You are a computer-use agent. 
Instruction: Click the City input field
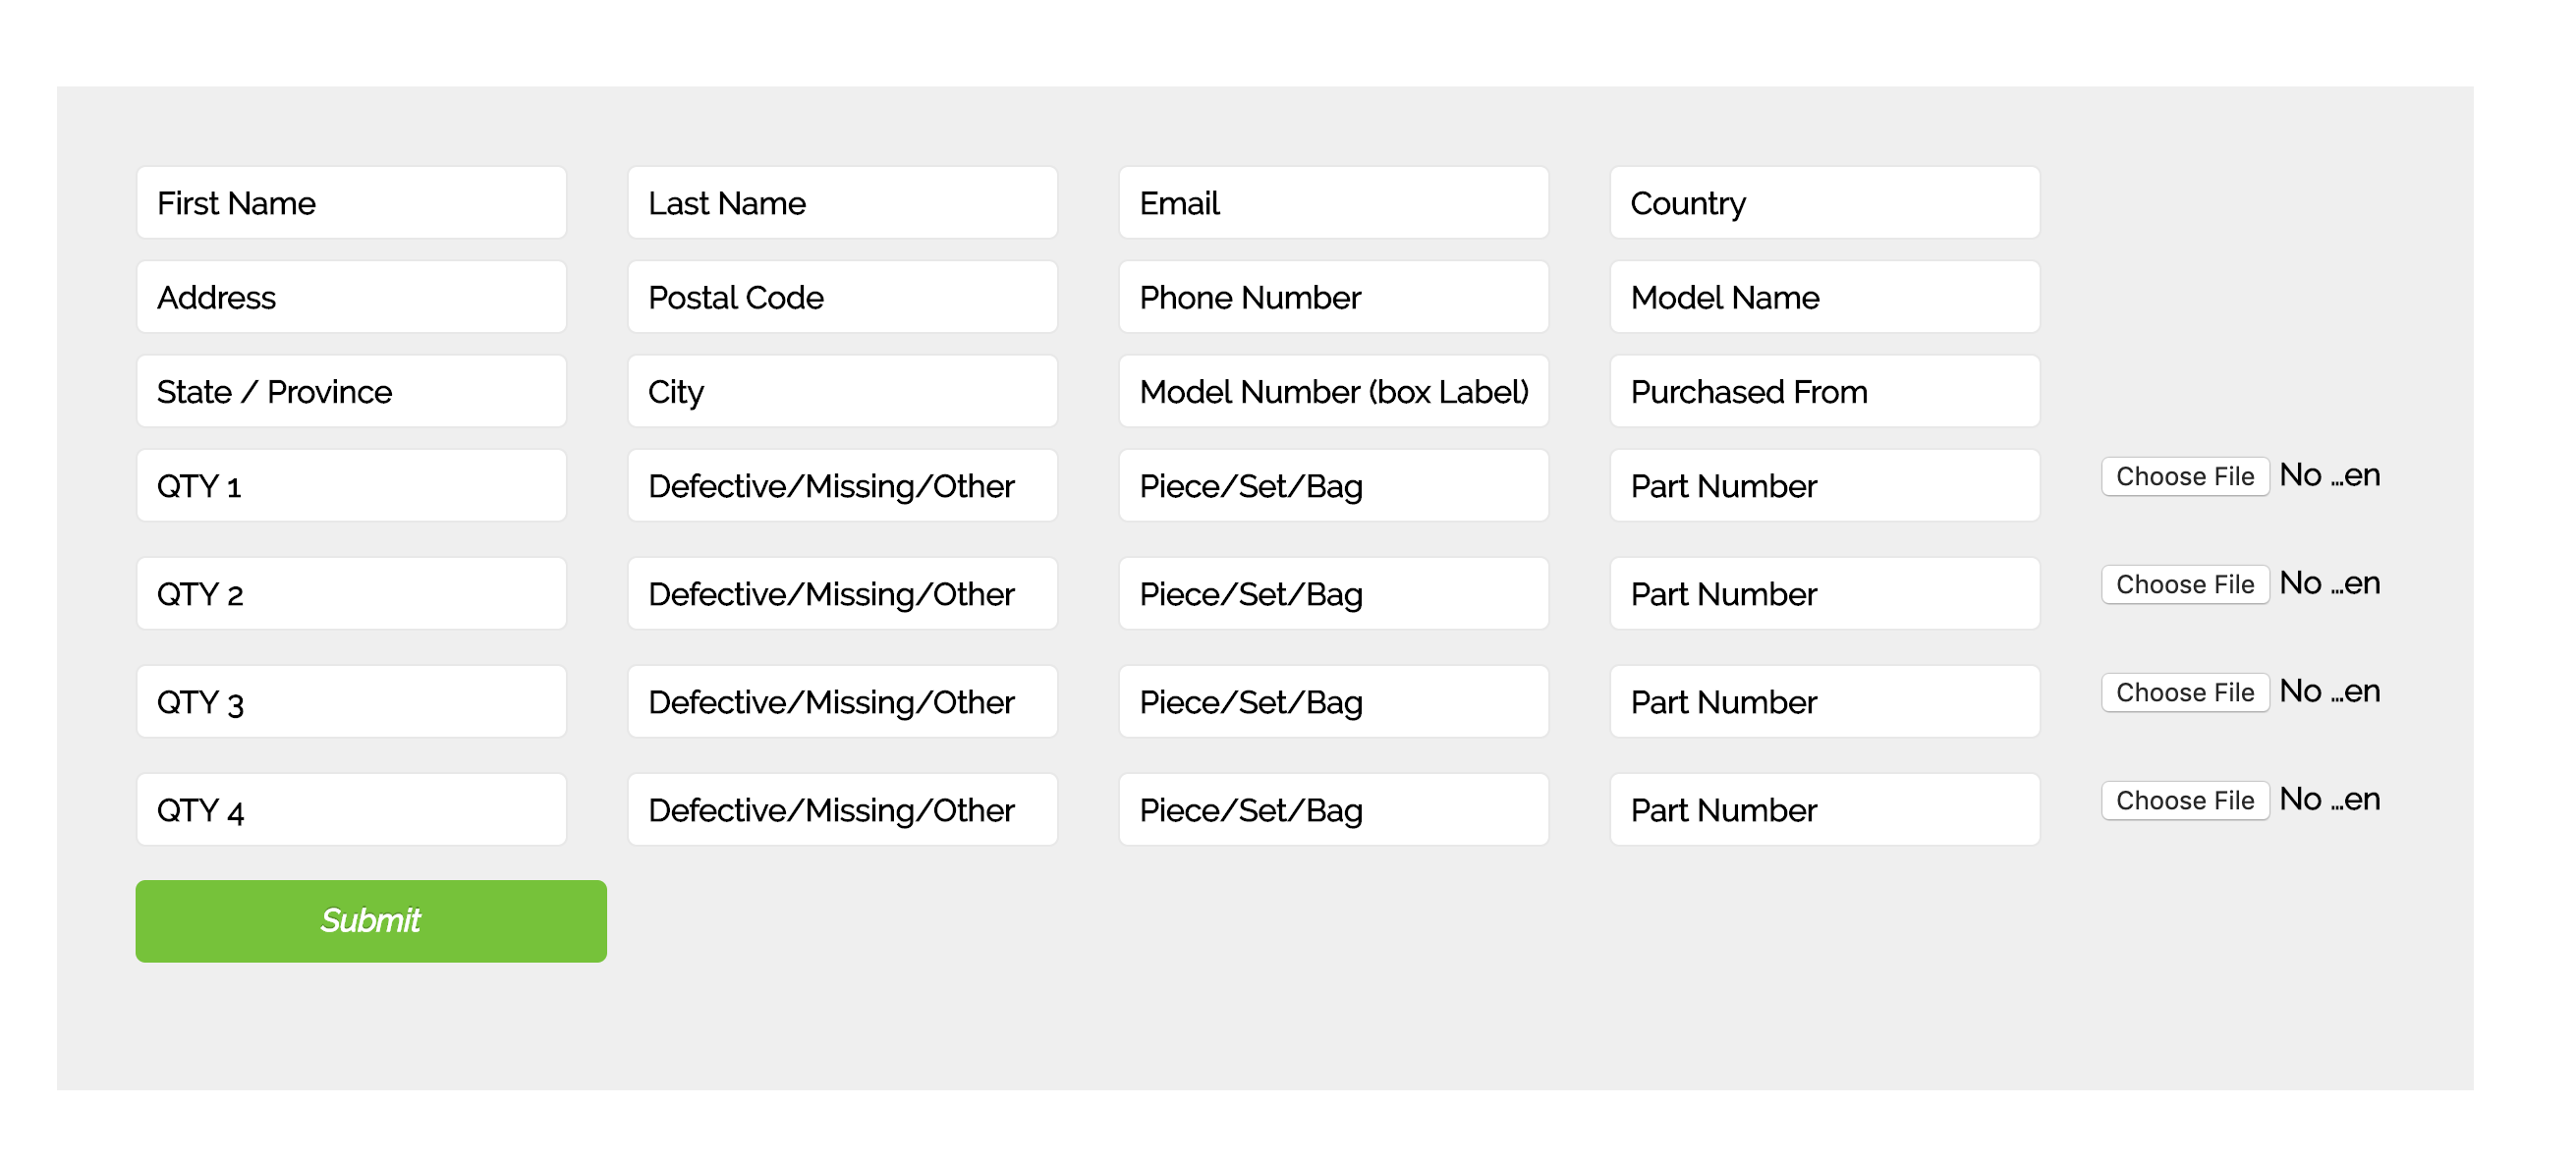842,391
